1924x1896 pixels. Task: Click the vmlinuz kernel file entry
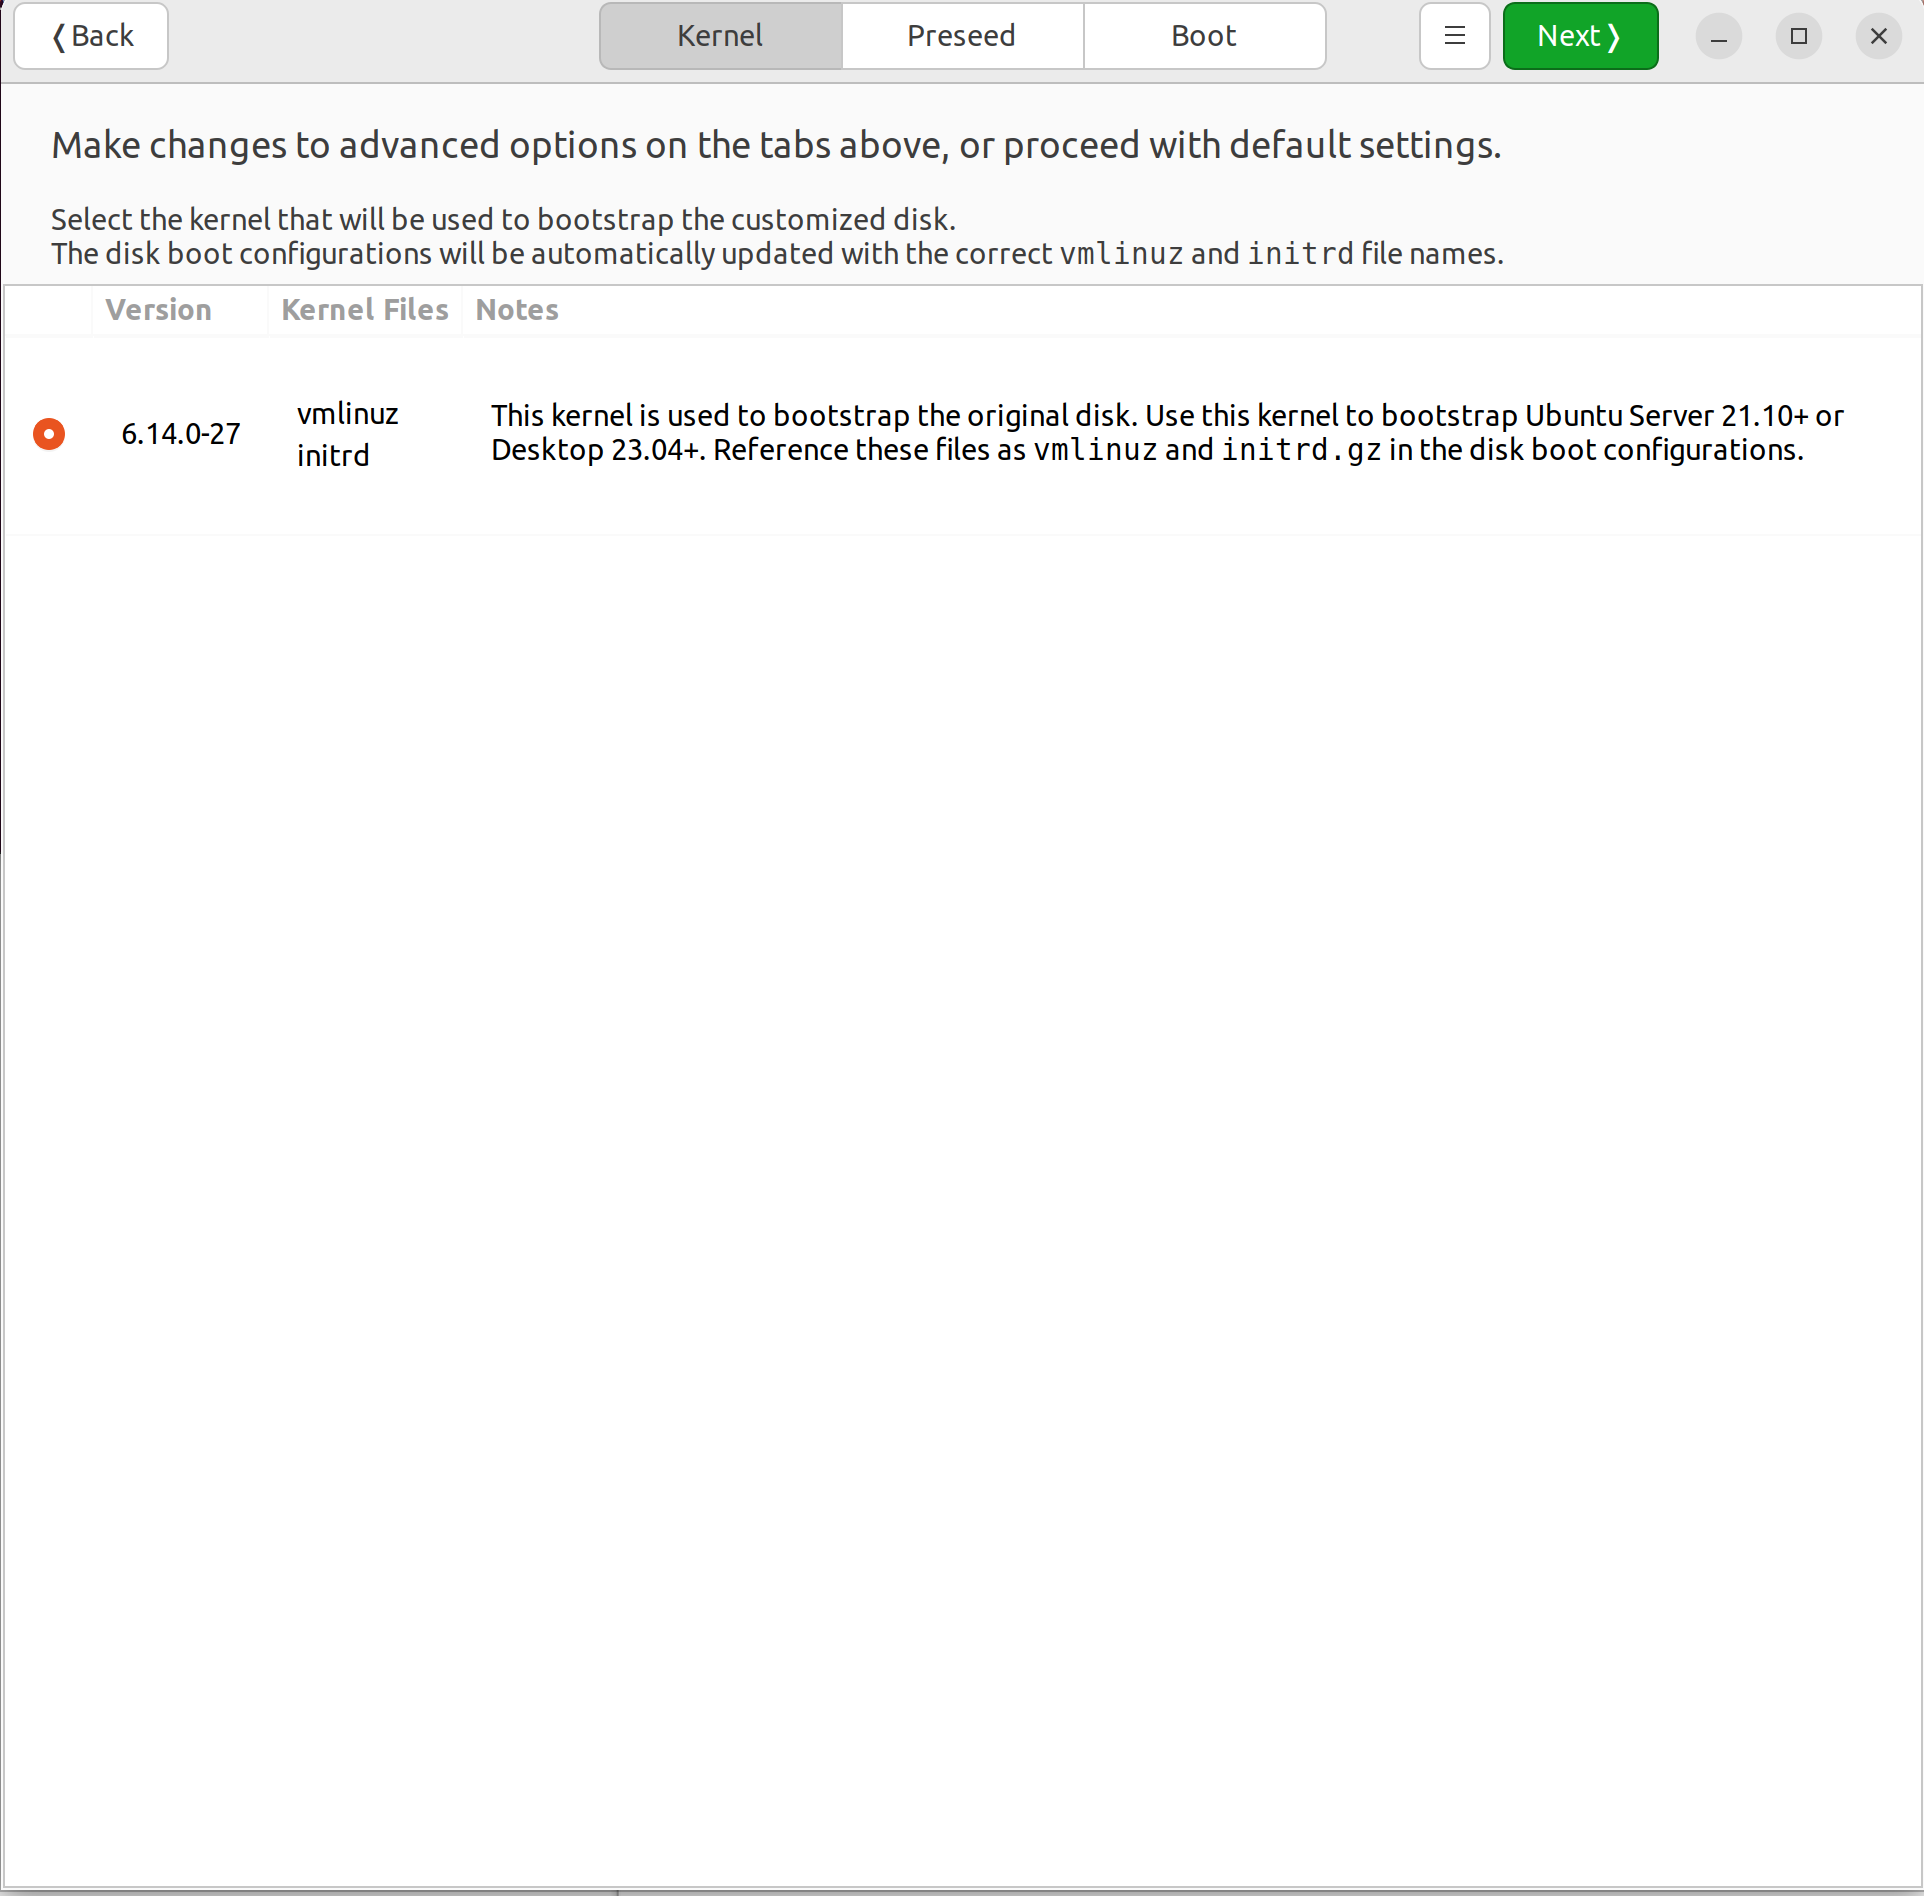(x=347, y=412)
